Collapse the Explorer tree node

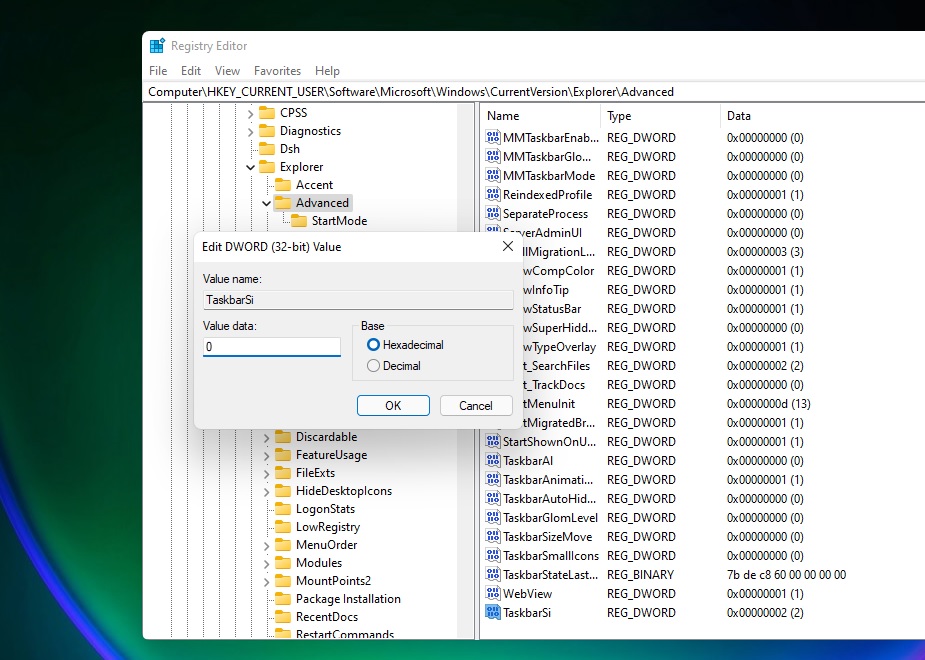pyautogui.click(x=250, y=167)
